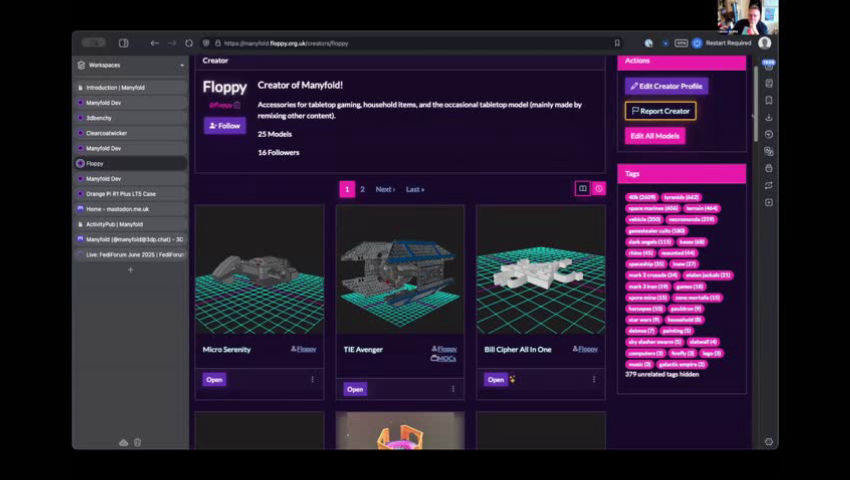Click the Edit Creator Profile button
850x480 pixels.
tap(666, 86)
